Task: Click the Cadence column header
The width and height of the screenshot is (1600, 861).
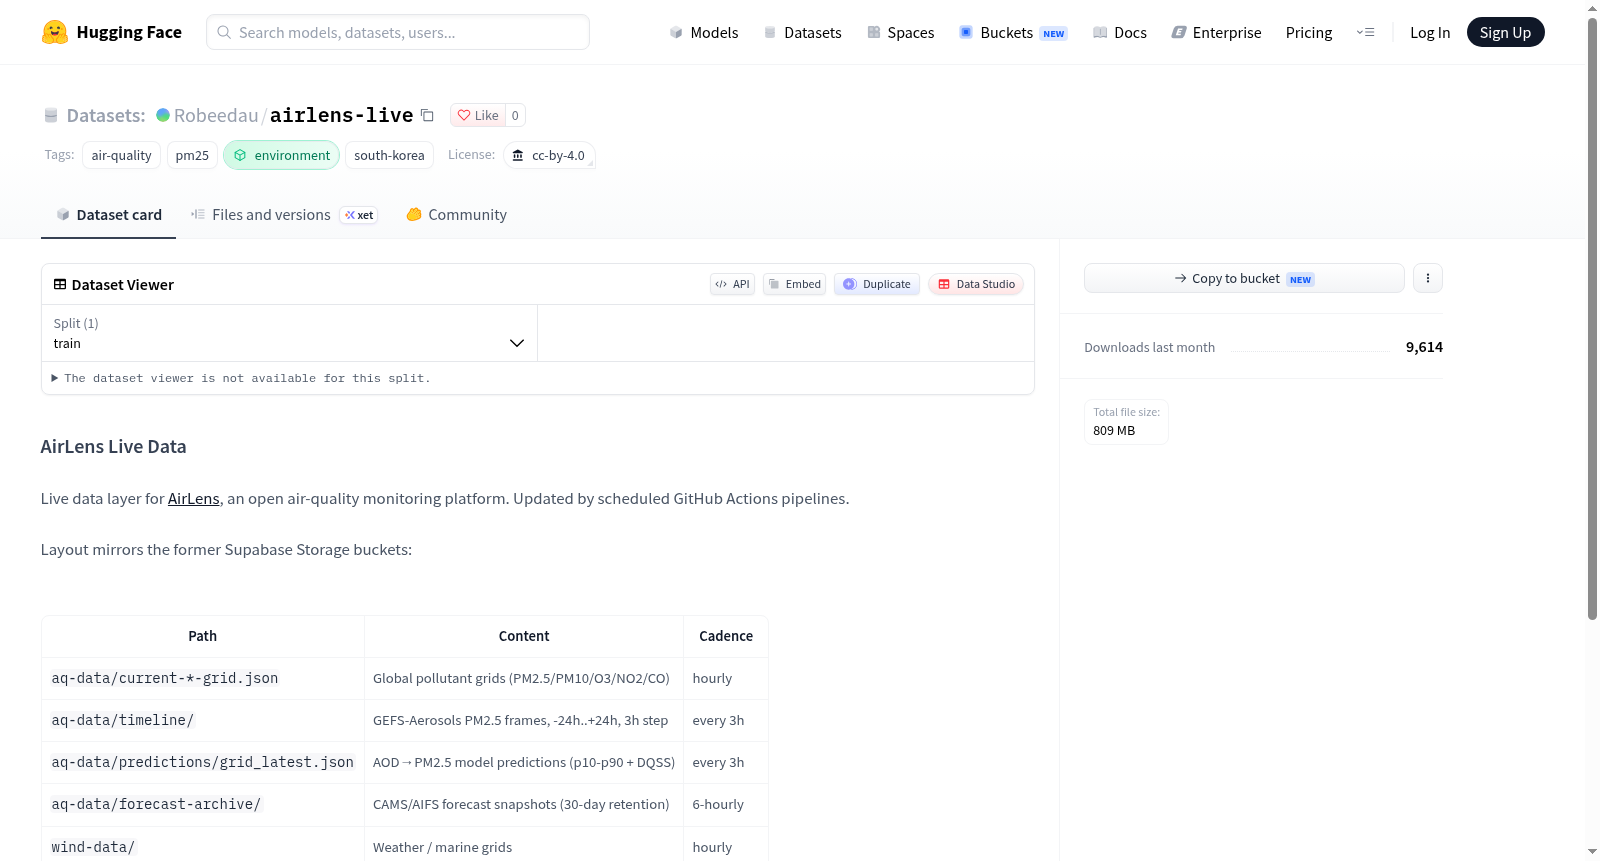Action: pos(726,636)
